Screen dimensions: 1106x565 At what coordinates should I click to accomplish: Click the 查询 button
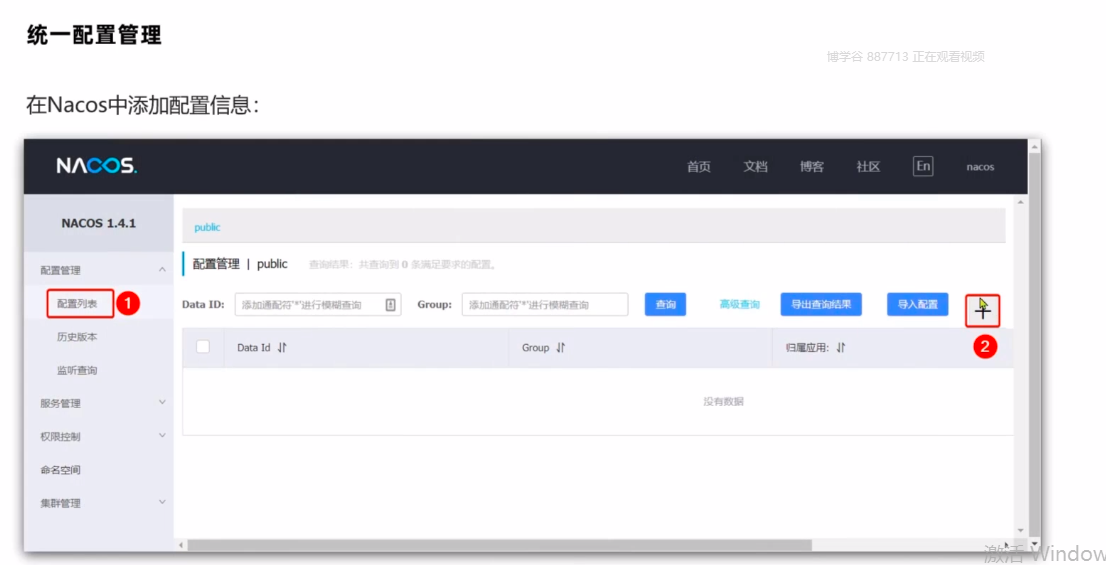click(x=665, y=304)
